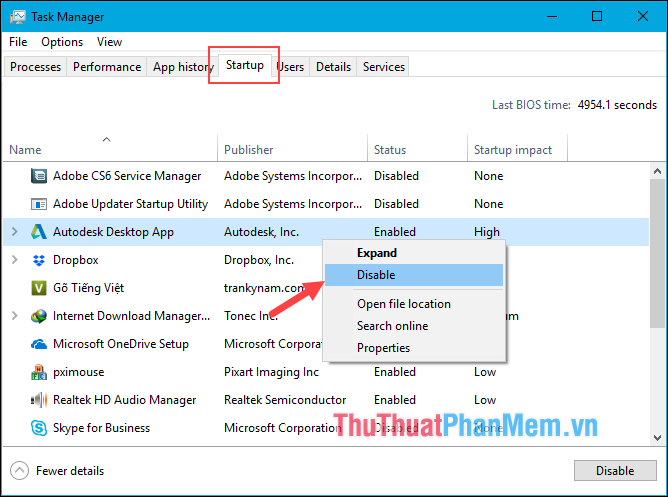The width and height of the screenshot is (668, 497).
Task: Click the Autodesk, Inc. publisher cell
Action: 262,232
